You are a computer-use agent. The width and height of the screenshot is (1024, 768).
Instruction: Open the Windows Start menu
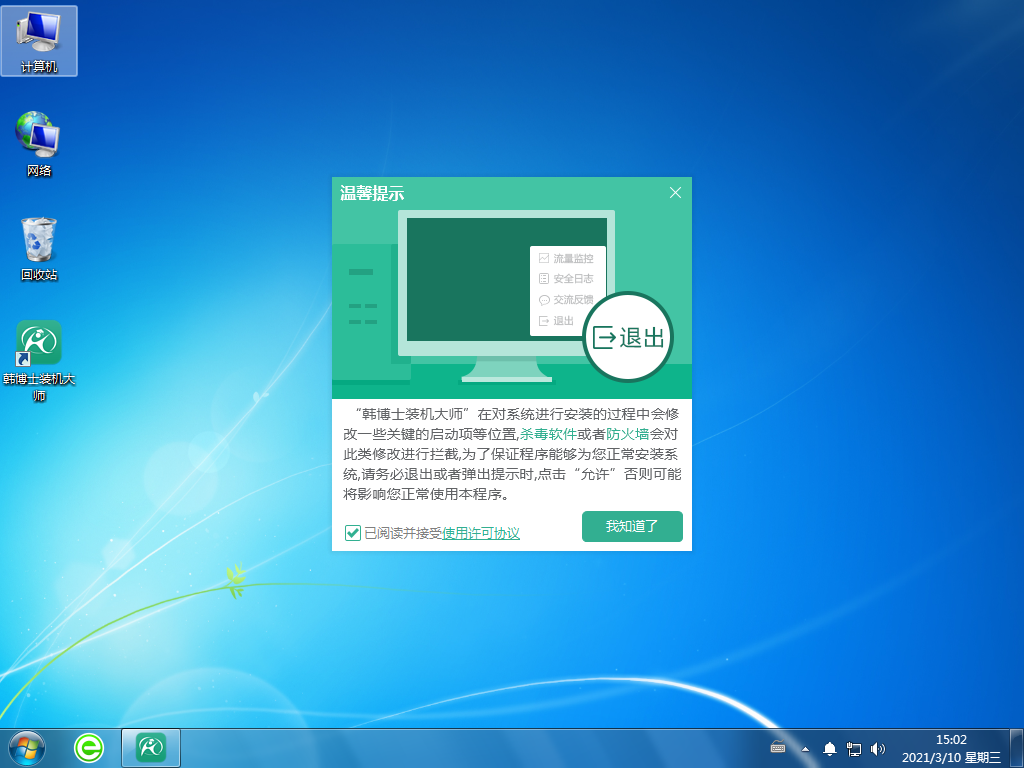coord(25,748)
